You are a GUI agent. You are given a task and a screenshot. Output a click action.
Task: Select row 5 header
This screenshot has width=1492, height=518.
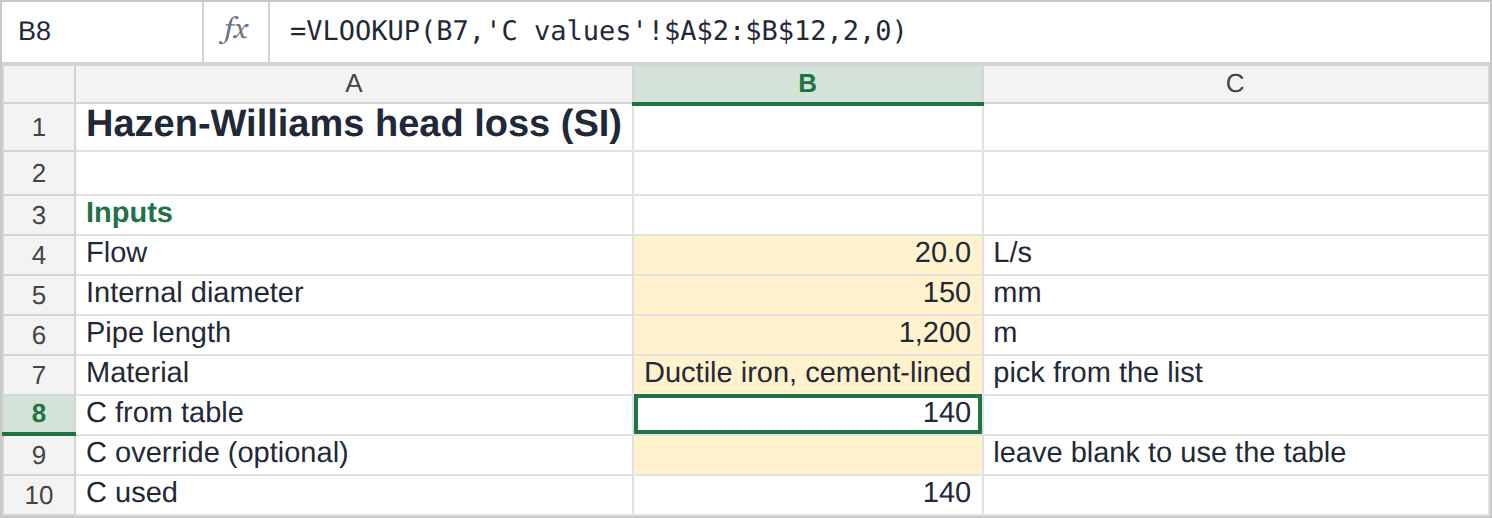pyautogui.click(x=39, y=295)
